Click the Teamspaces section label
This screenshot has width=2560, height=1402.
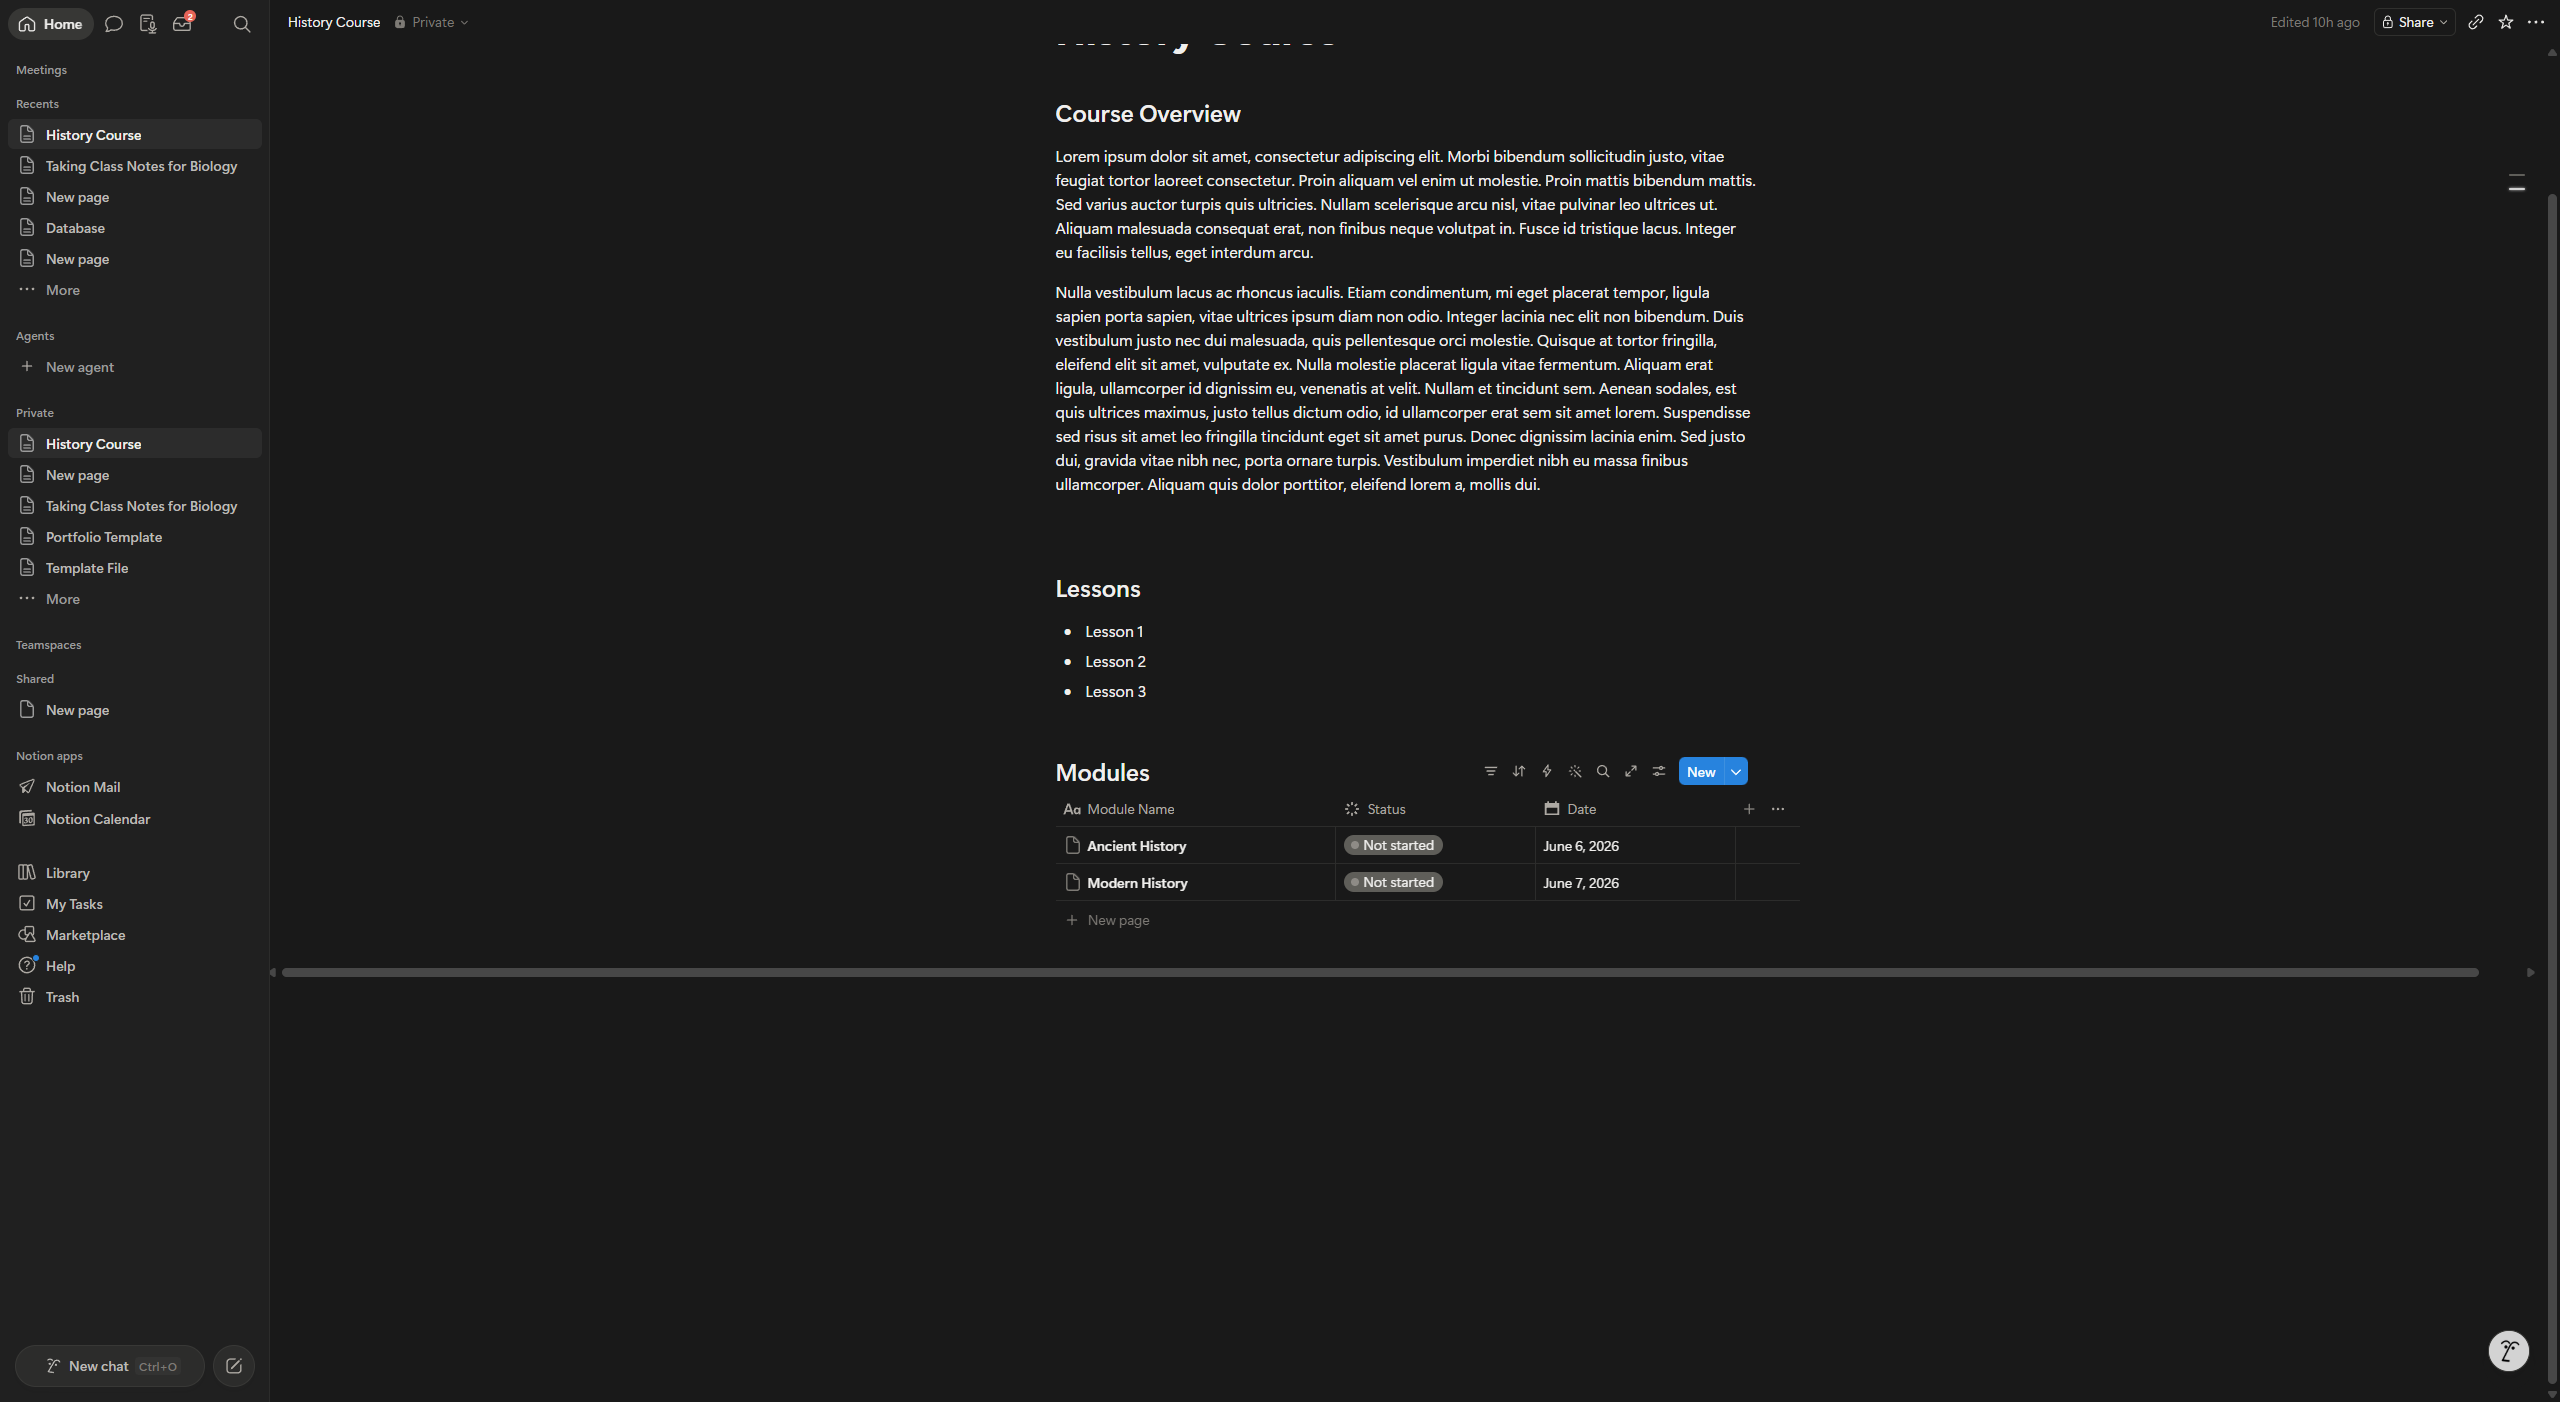(x=48, y=645)
